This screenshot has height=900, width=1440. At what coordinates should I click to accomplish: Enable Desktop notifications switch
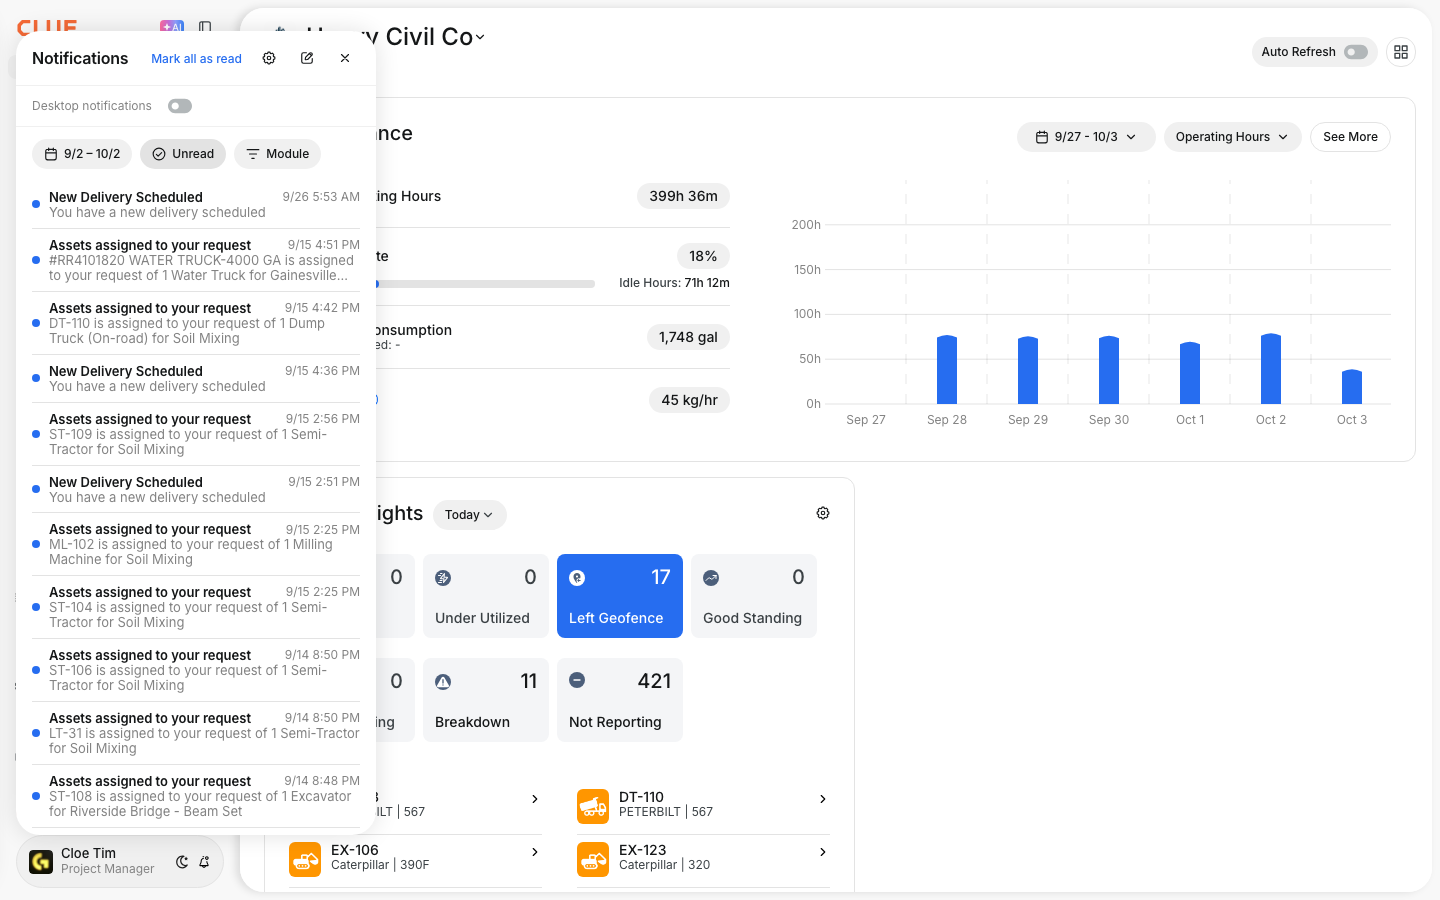tap(180, 106)
